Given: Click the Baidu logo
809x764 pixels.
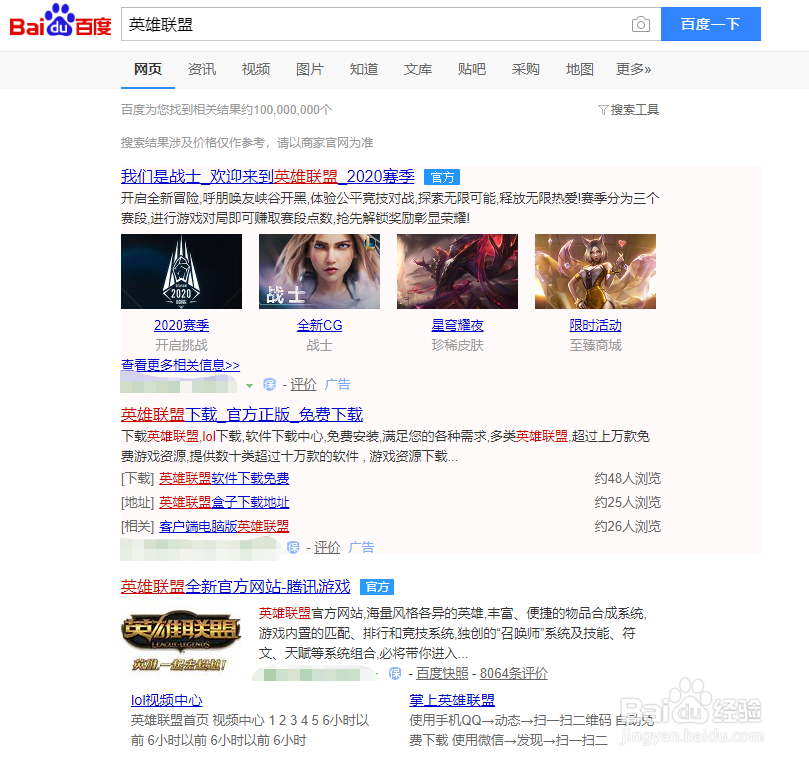Looking at the screenshot, I should 60,22.
